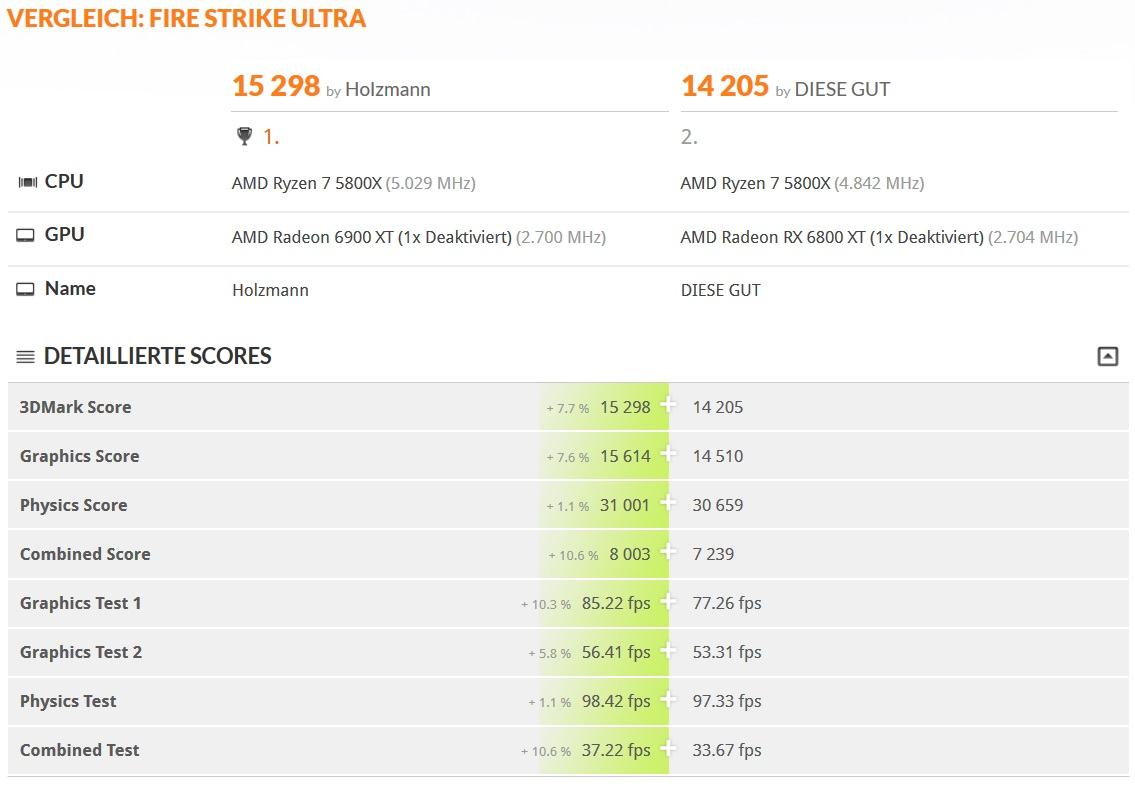Click the 97.33 fps value
The height and width of the screenshot is (793, 1135).
pyautogui.click(x=727, y=701)
